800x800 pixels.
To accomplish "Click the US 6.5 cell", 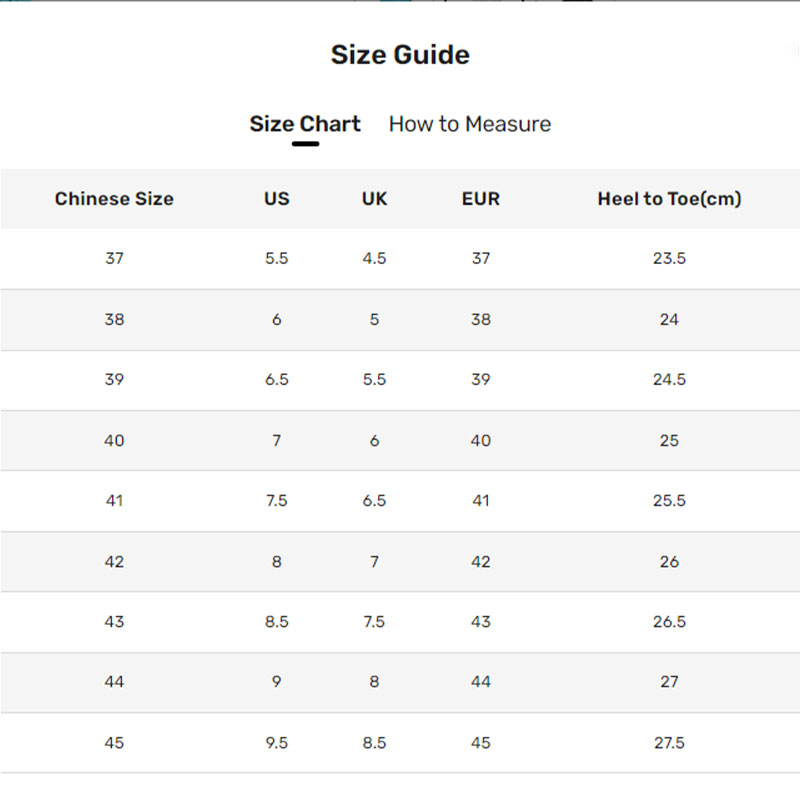I will pos(277,380).
